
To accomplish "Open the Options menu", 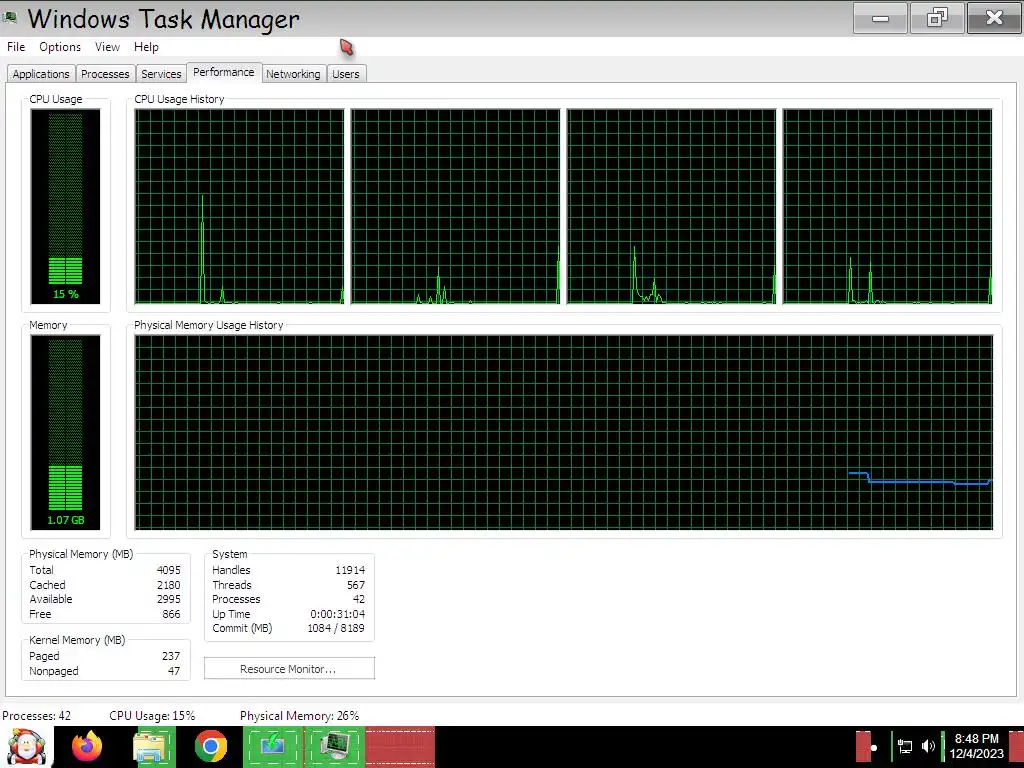I will [60, 47].
